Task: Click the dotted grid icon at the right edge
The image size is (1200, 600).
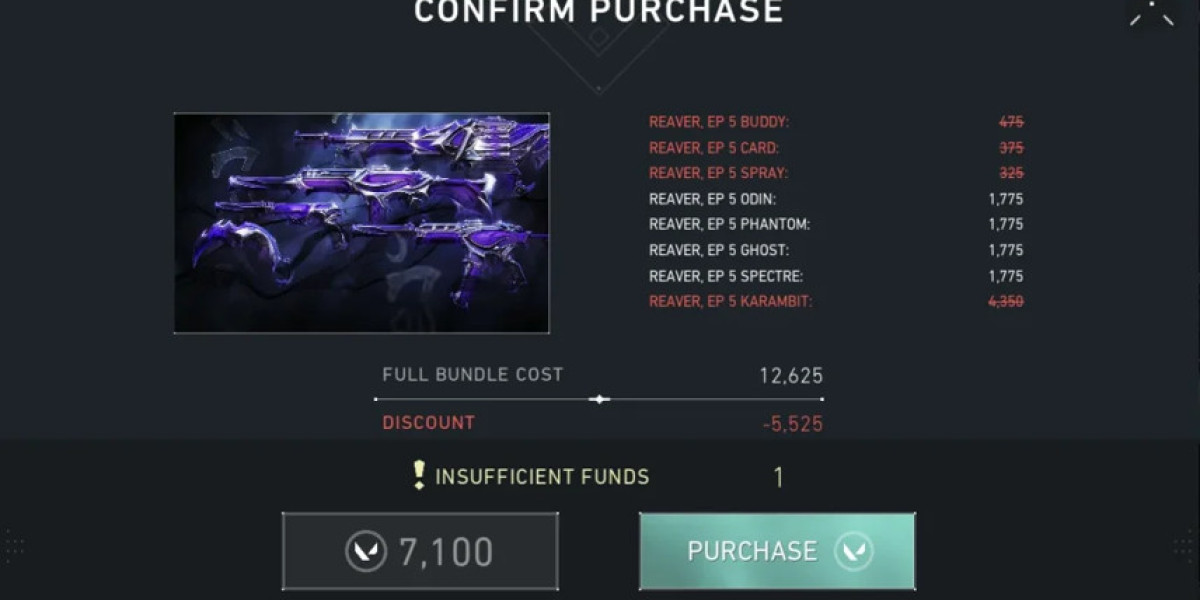Action: (1185, 545)
